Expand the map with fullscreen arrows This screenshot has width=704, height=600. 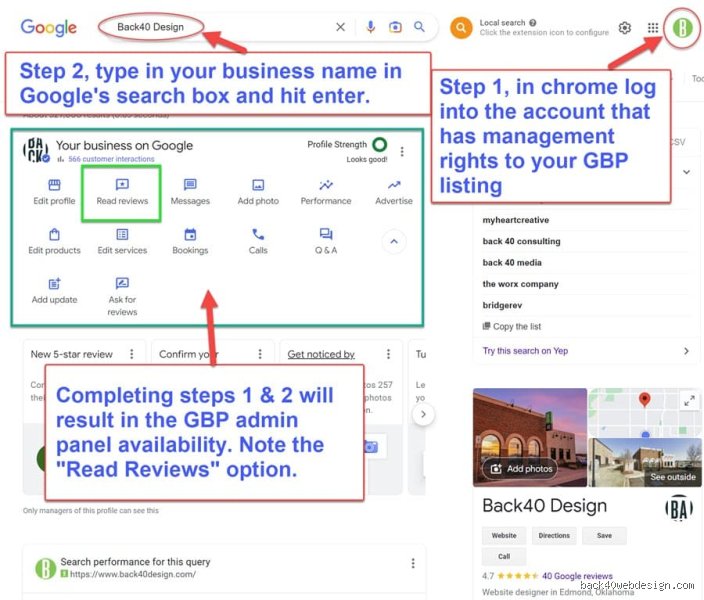click(x=689, y=401)
